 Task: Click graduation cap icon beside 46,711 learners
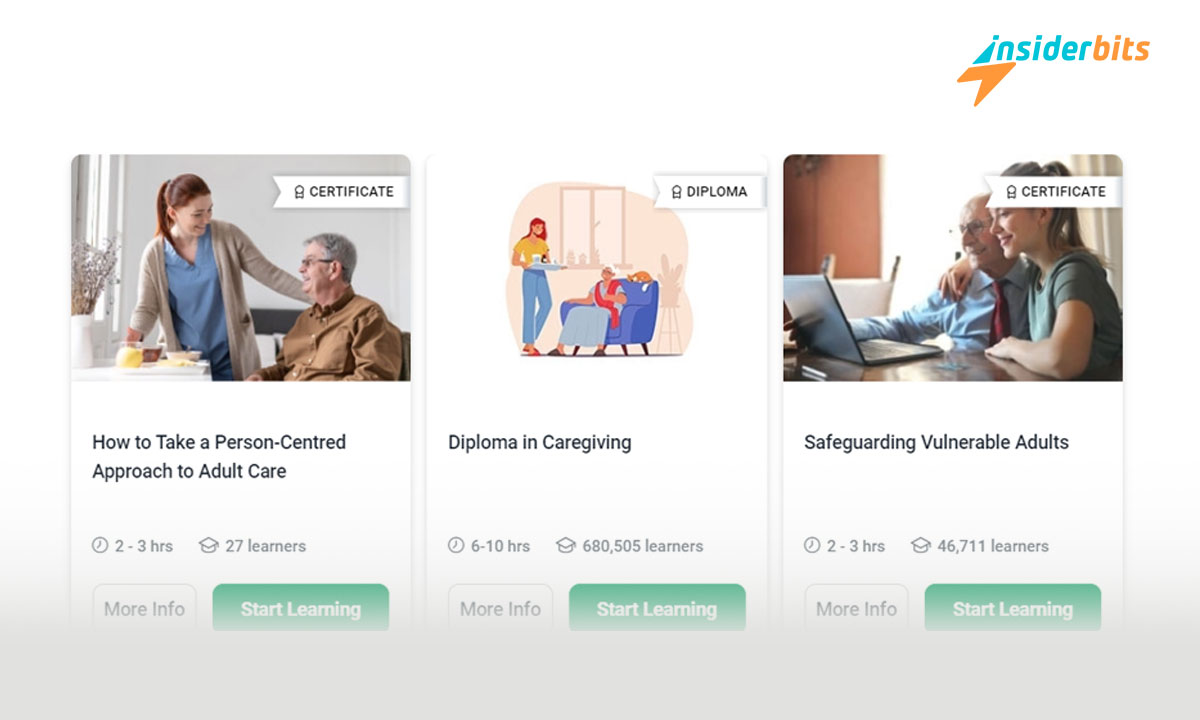[921, 546]
